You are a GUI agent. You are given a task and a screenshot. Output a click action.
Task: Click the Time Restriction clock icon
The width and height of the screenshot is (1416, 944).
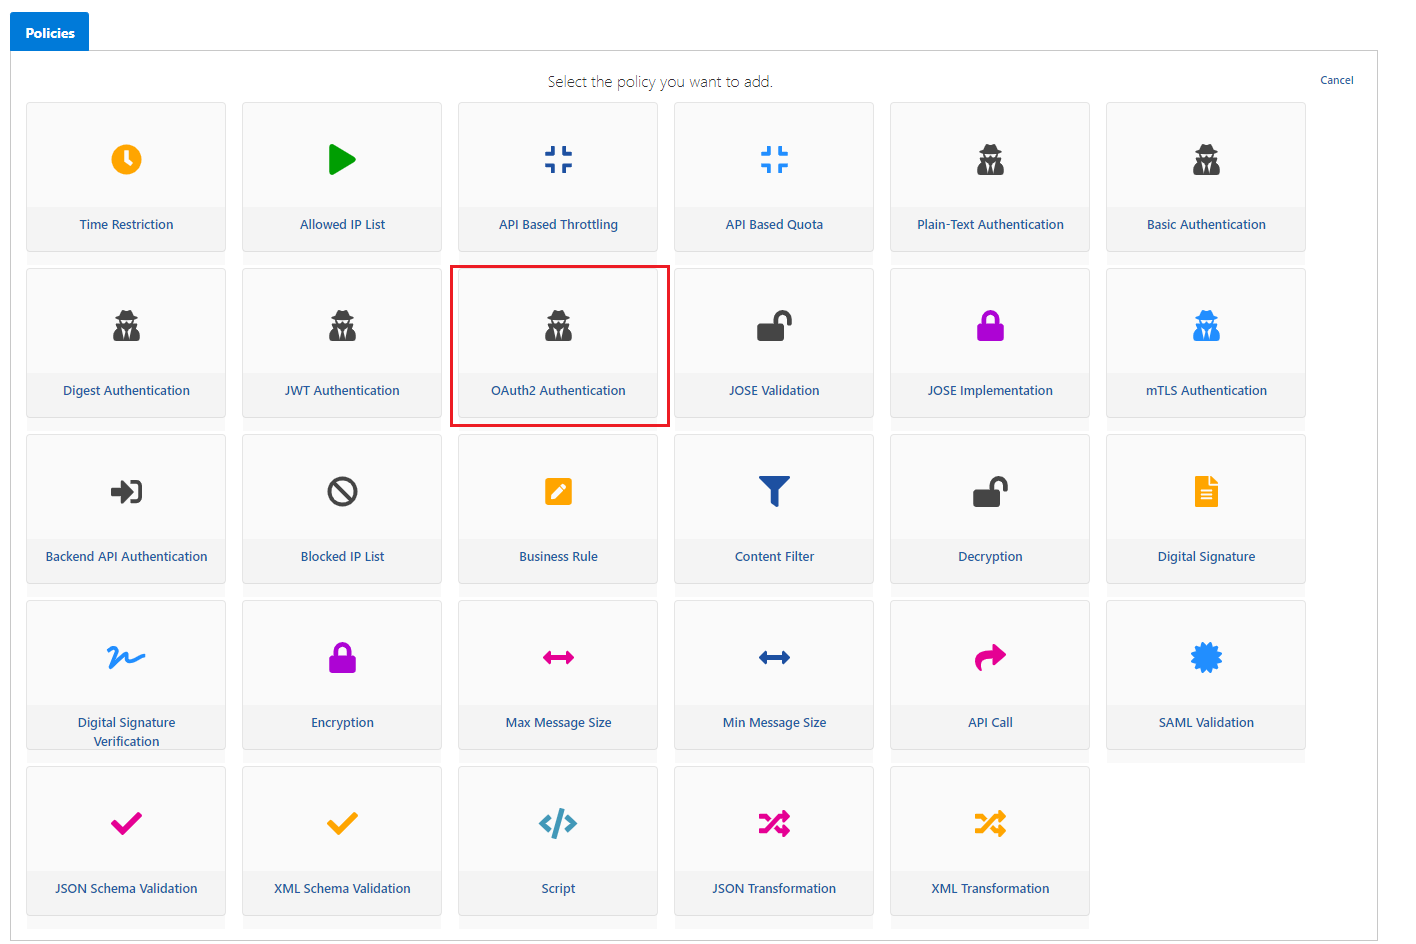click(x=126, y=159)
